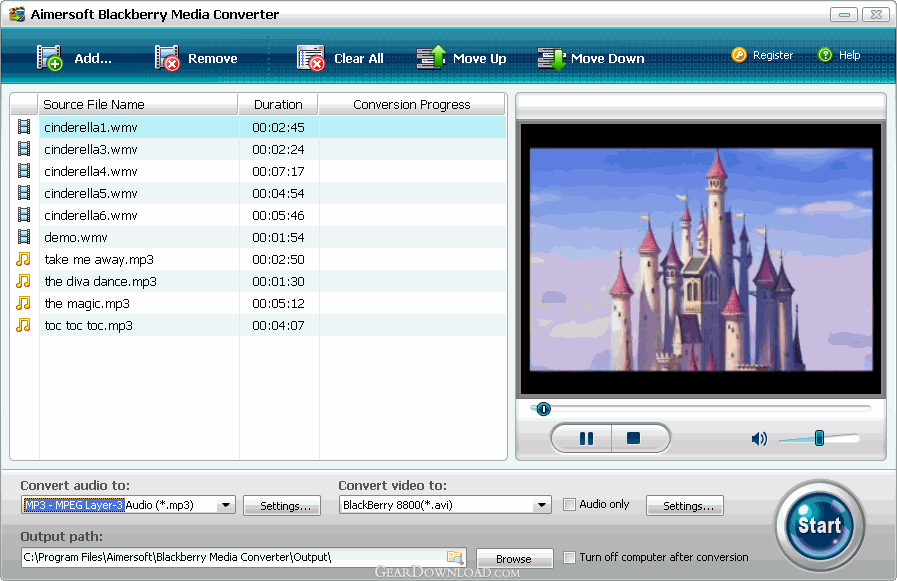
Task: Click the Help link text
Action: point(850,55)
